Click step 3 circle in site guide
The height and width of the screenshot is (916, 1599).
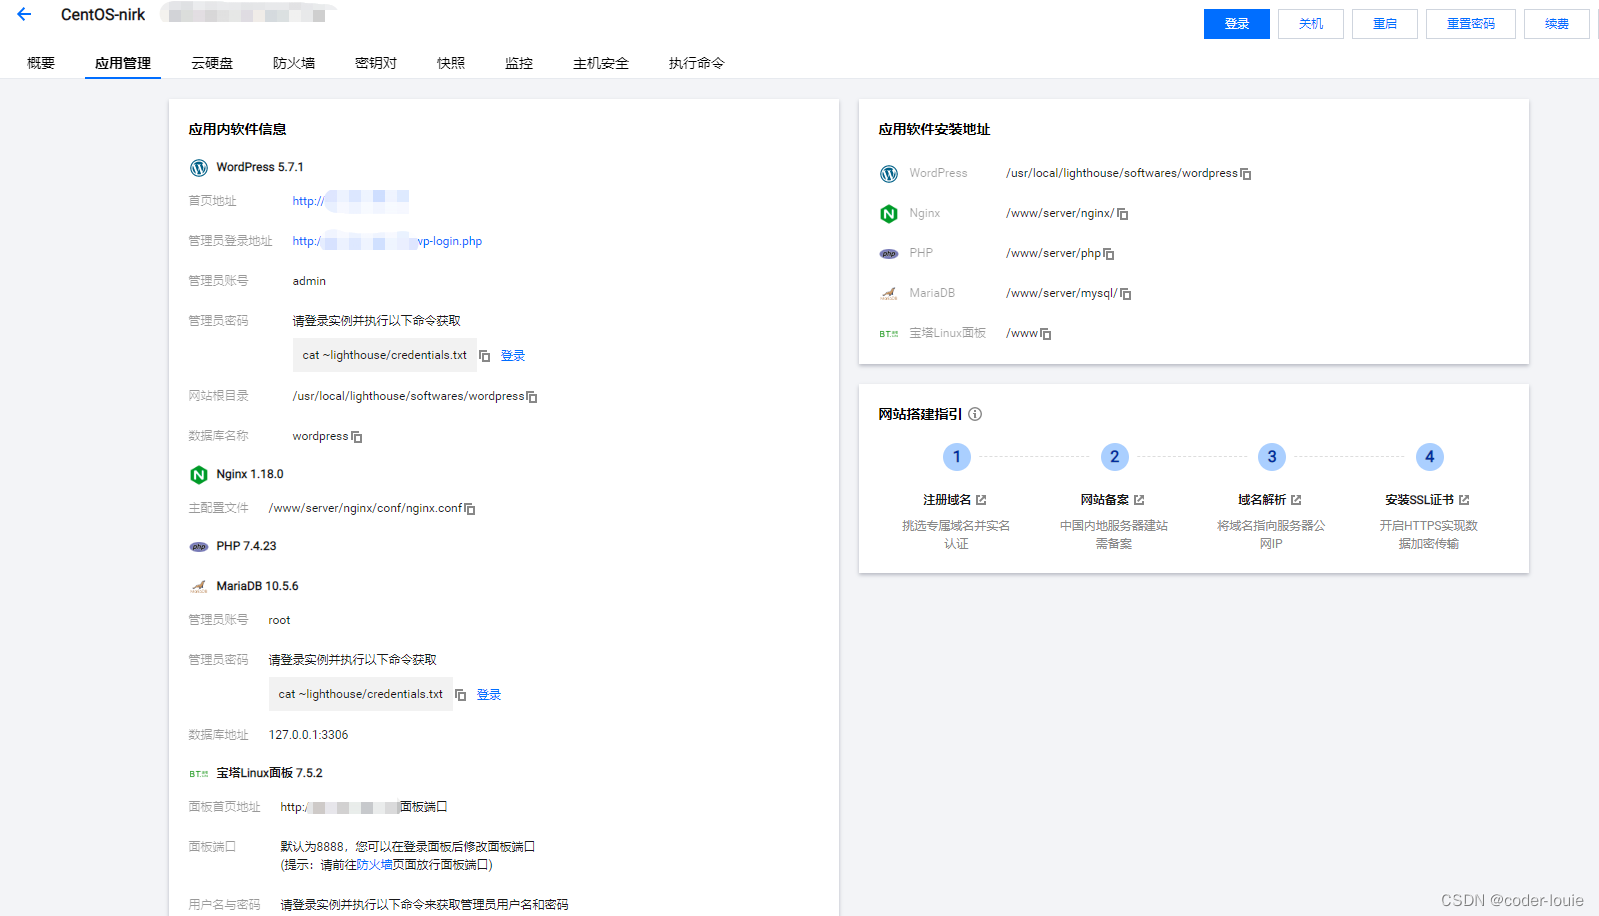[x=1272, y=457]
